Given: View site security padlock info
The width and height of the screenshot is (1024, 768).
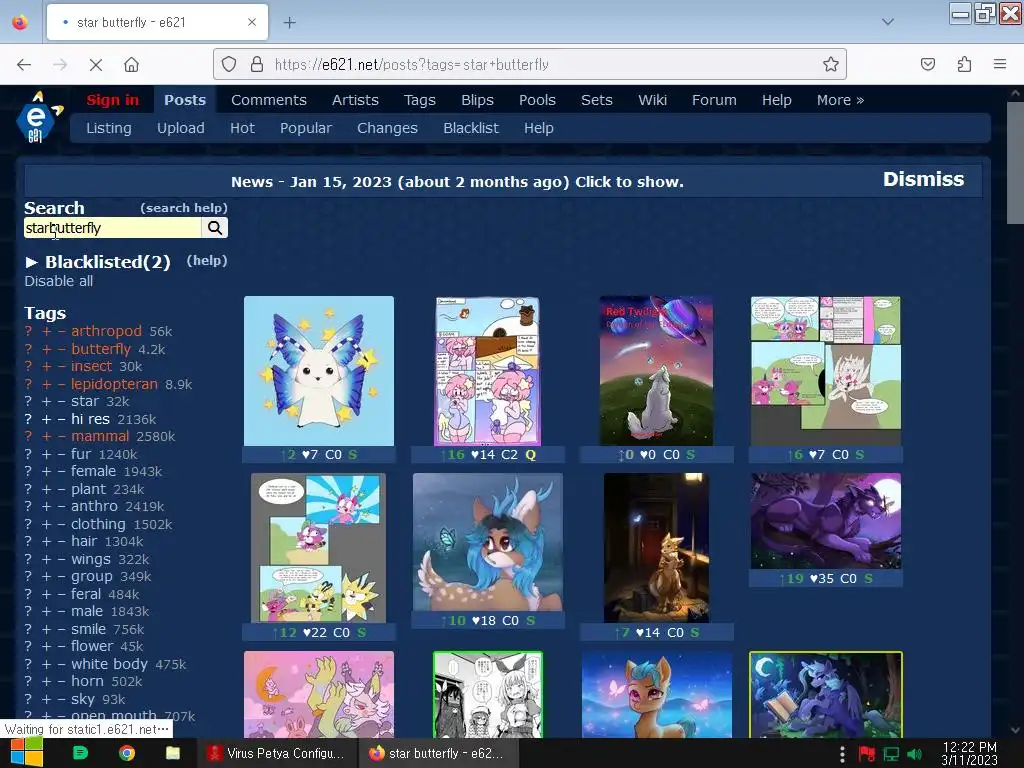Looking at the screenshot, I should click(257, 64).
